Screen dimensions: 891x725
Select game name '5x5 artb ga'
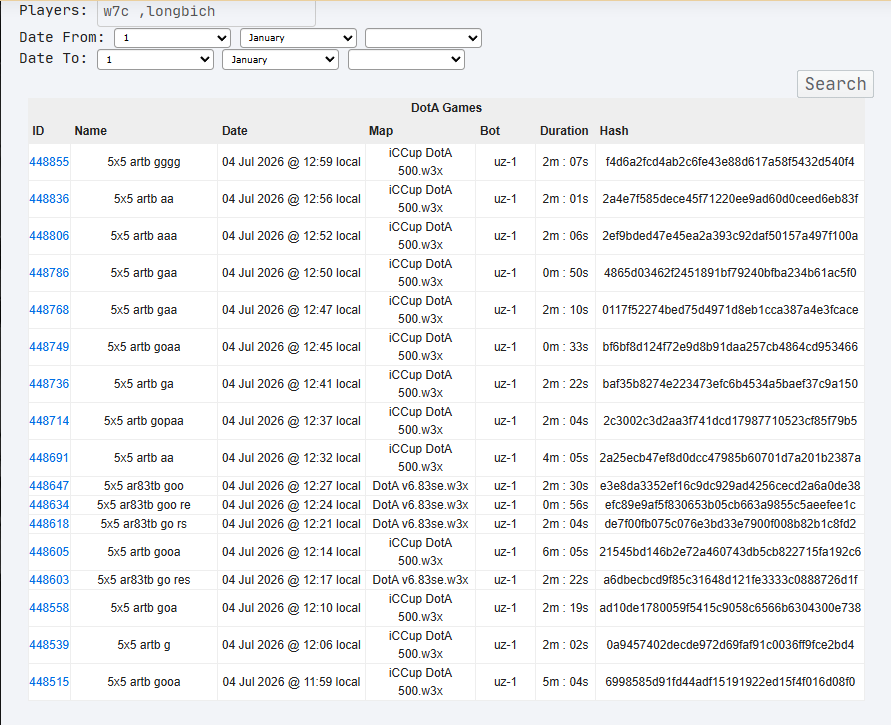pos(144,384)
